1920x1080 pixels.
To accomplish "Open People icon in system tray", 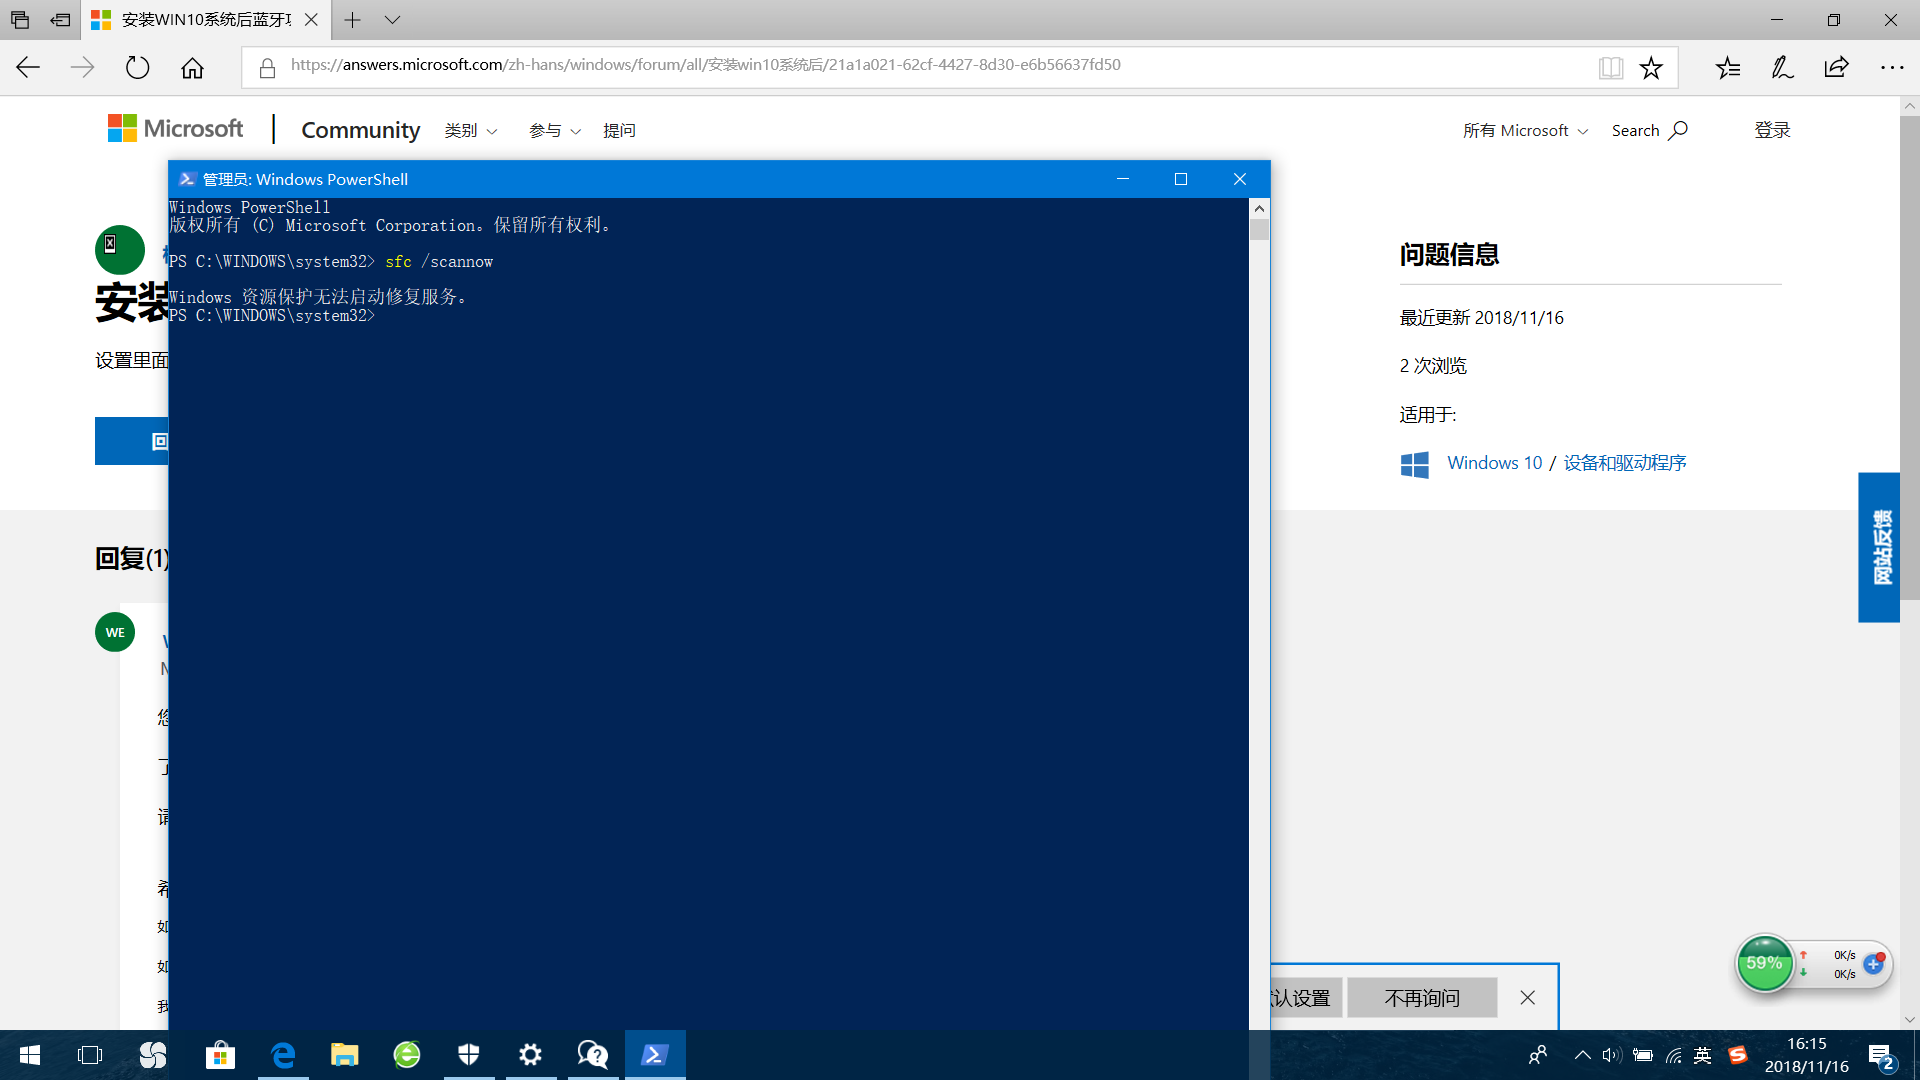I will (x=1538, y=1055).
